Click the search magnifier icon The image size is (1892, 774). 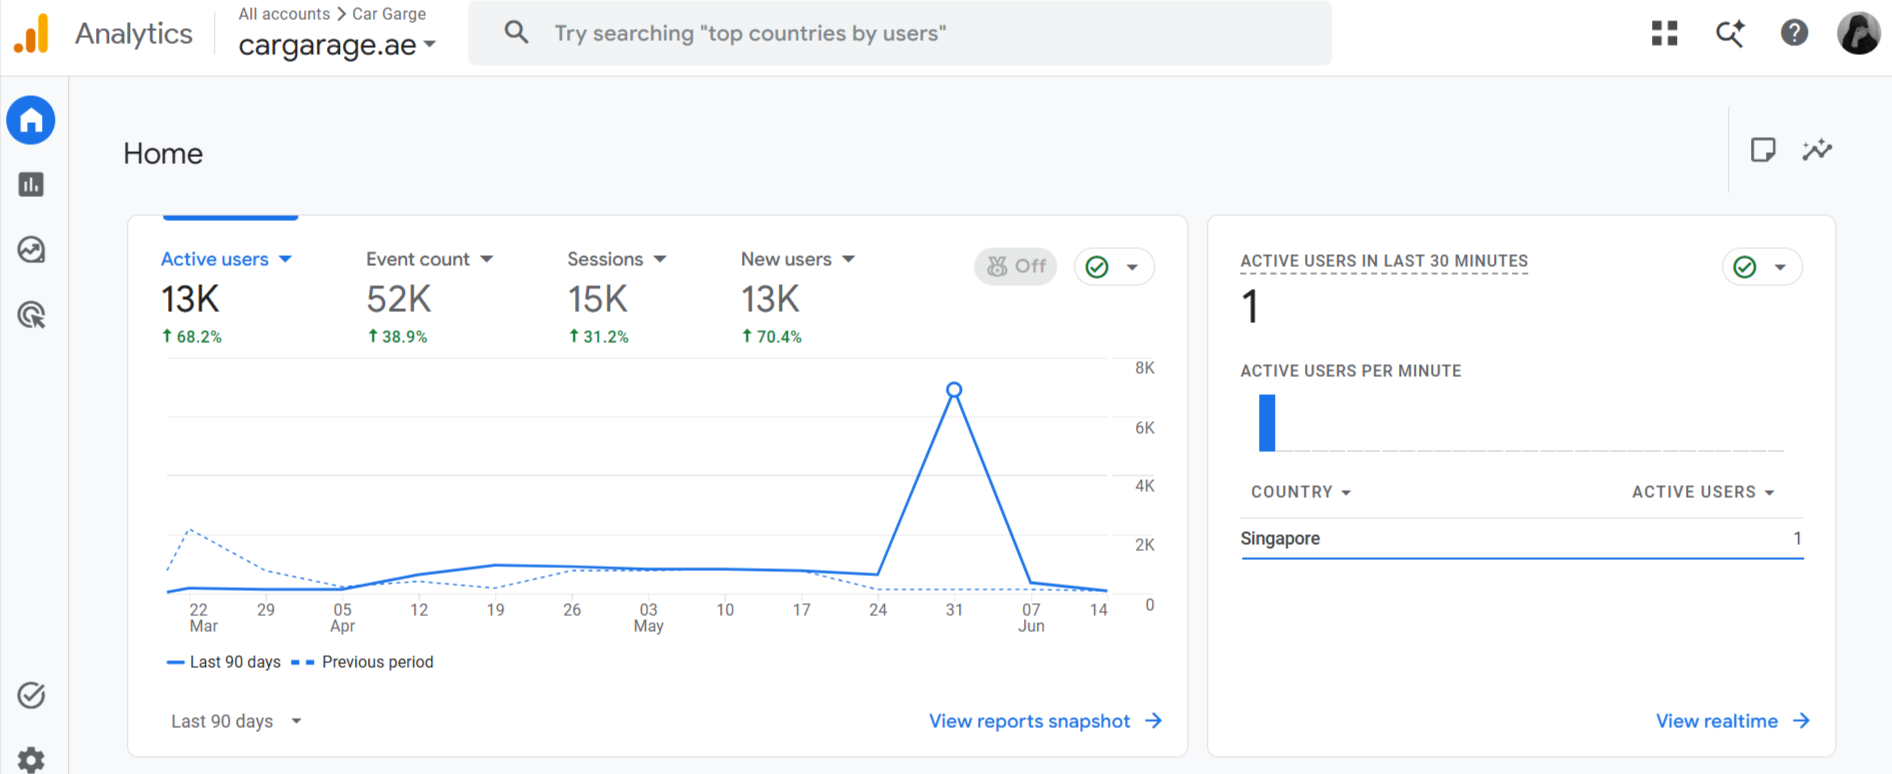tap(516, 33)
